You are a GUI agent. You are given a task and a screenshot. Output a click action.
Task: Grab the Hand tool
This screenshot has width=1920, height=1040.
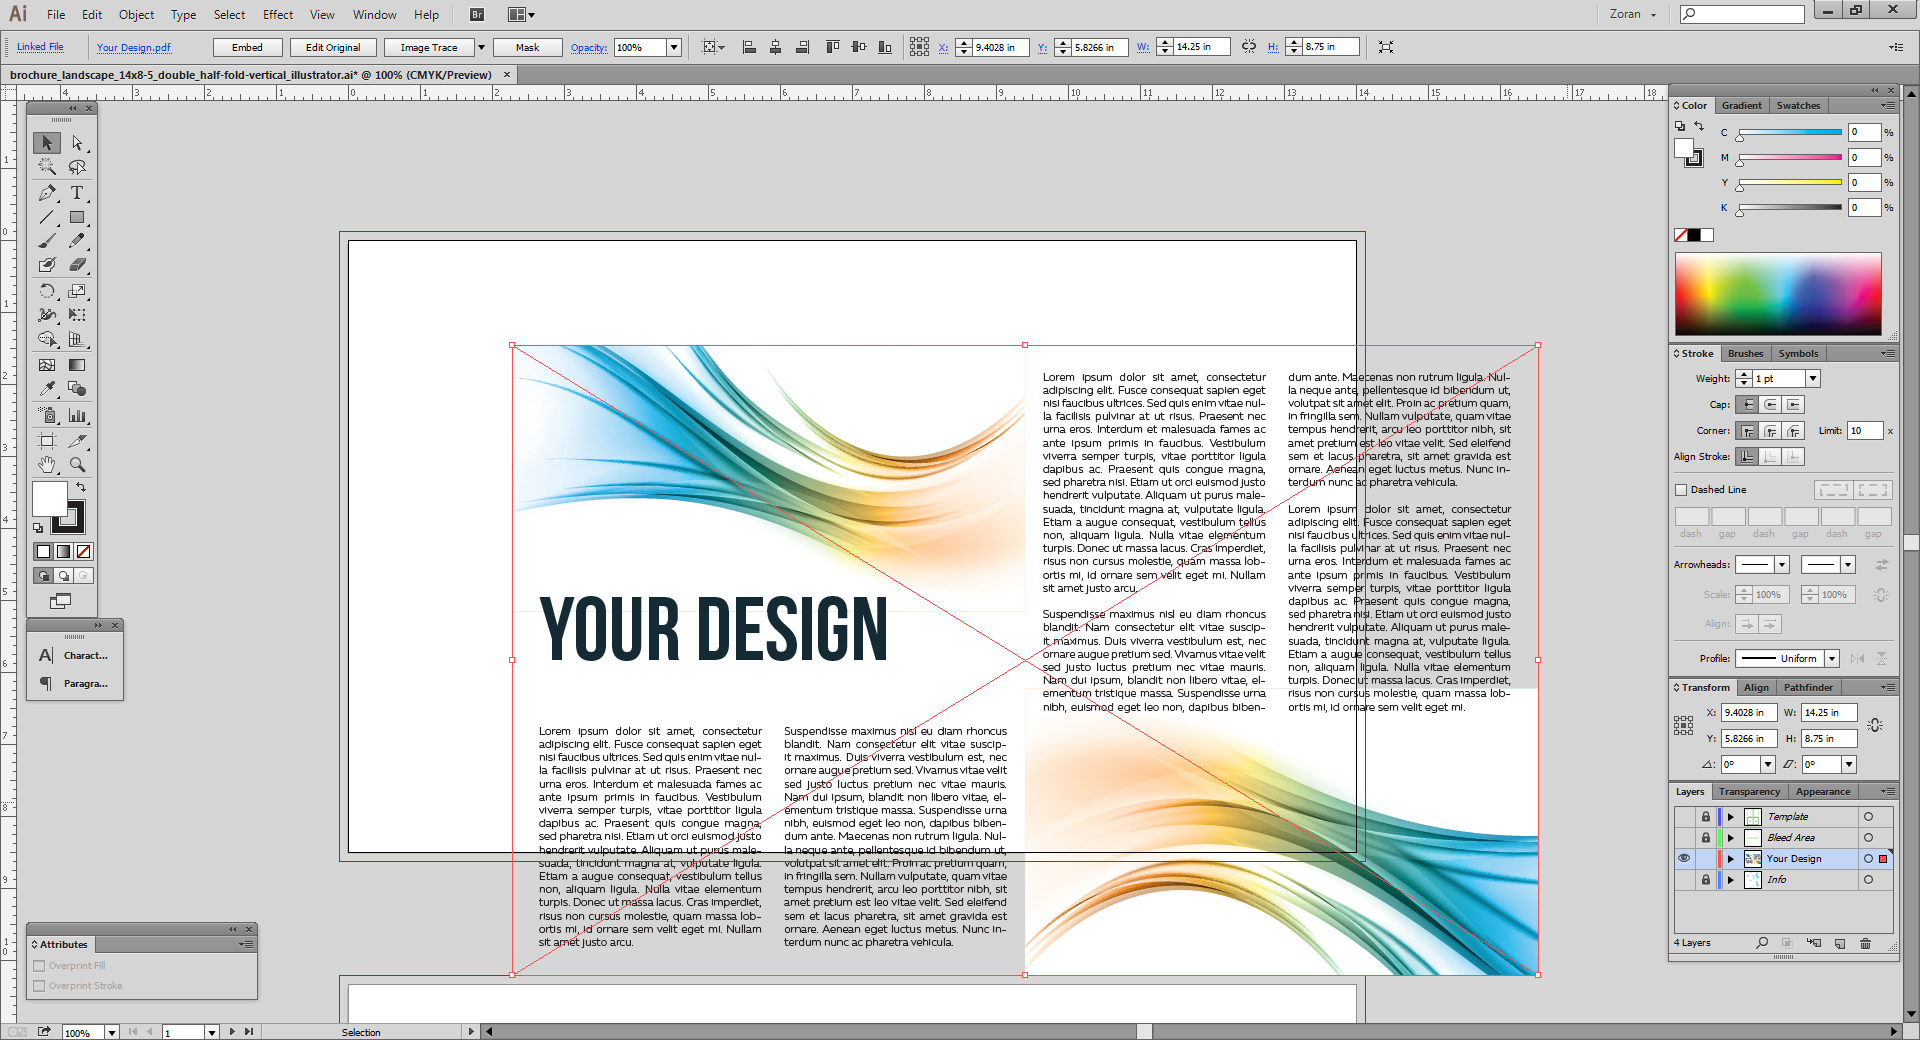point(46,463)
